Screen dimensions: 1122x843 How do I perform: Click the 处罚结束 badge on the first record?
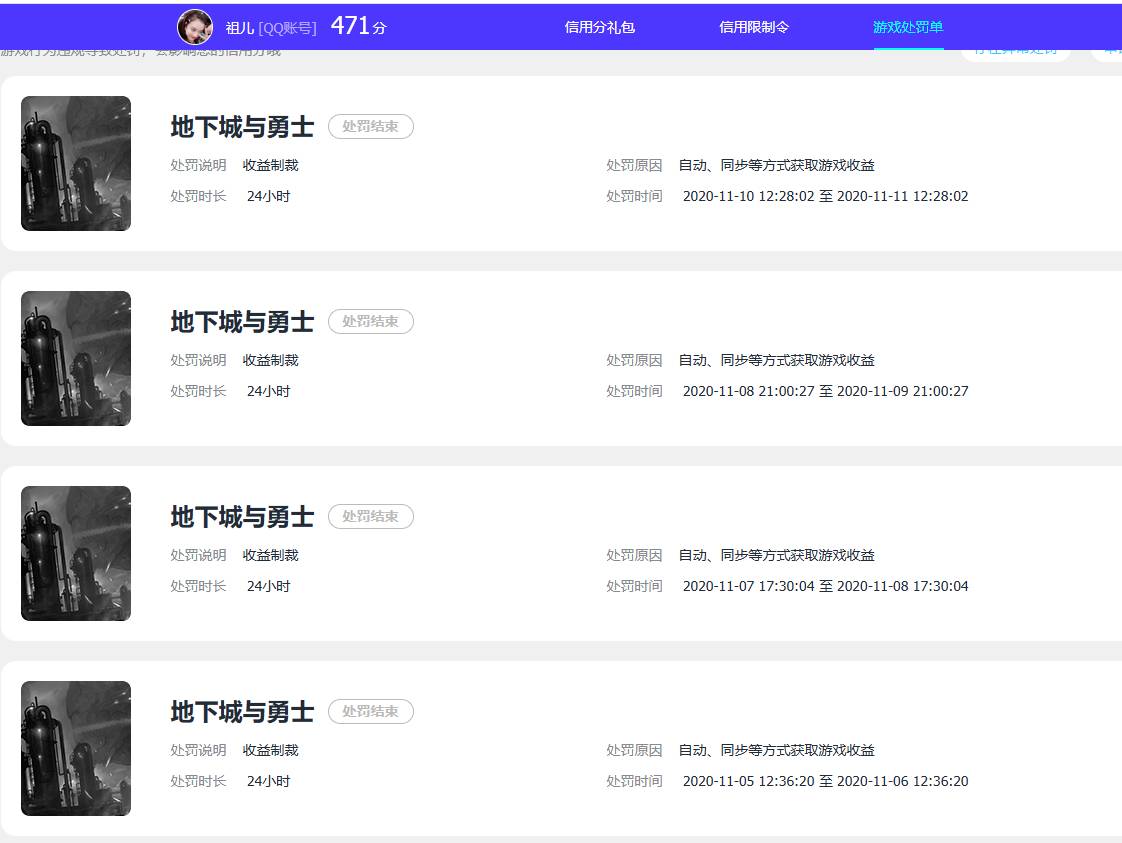point(371,126)
